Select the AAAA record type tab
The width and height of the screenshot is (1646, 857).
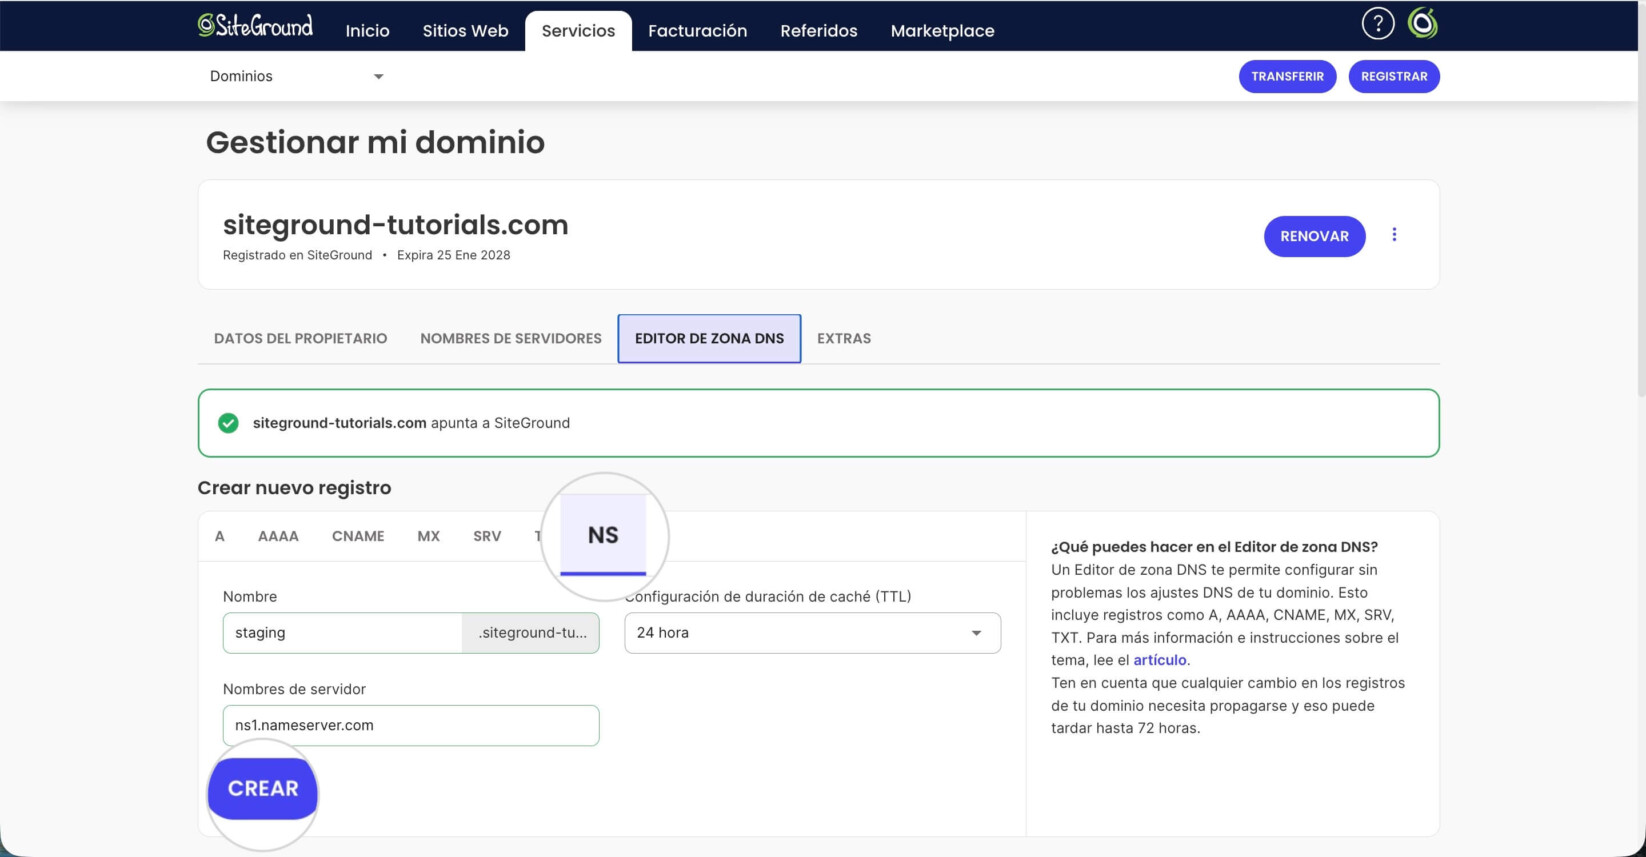tap(278, 536)
